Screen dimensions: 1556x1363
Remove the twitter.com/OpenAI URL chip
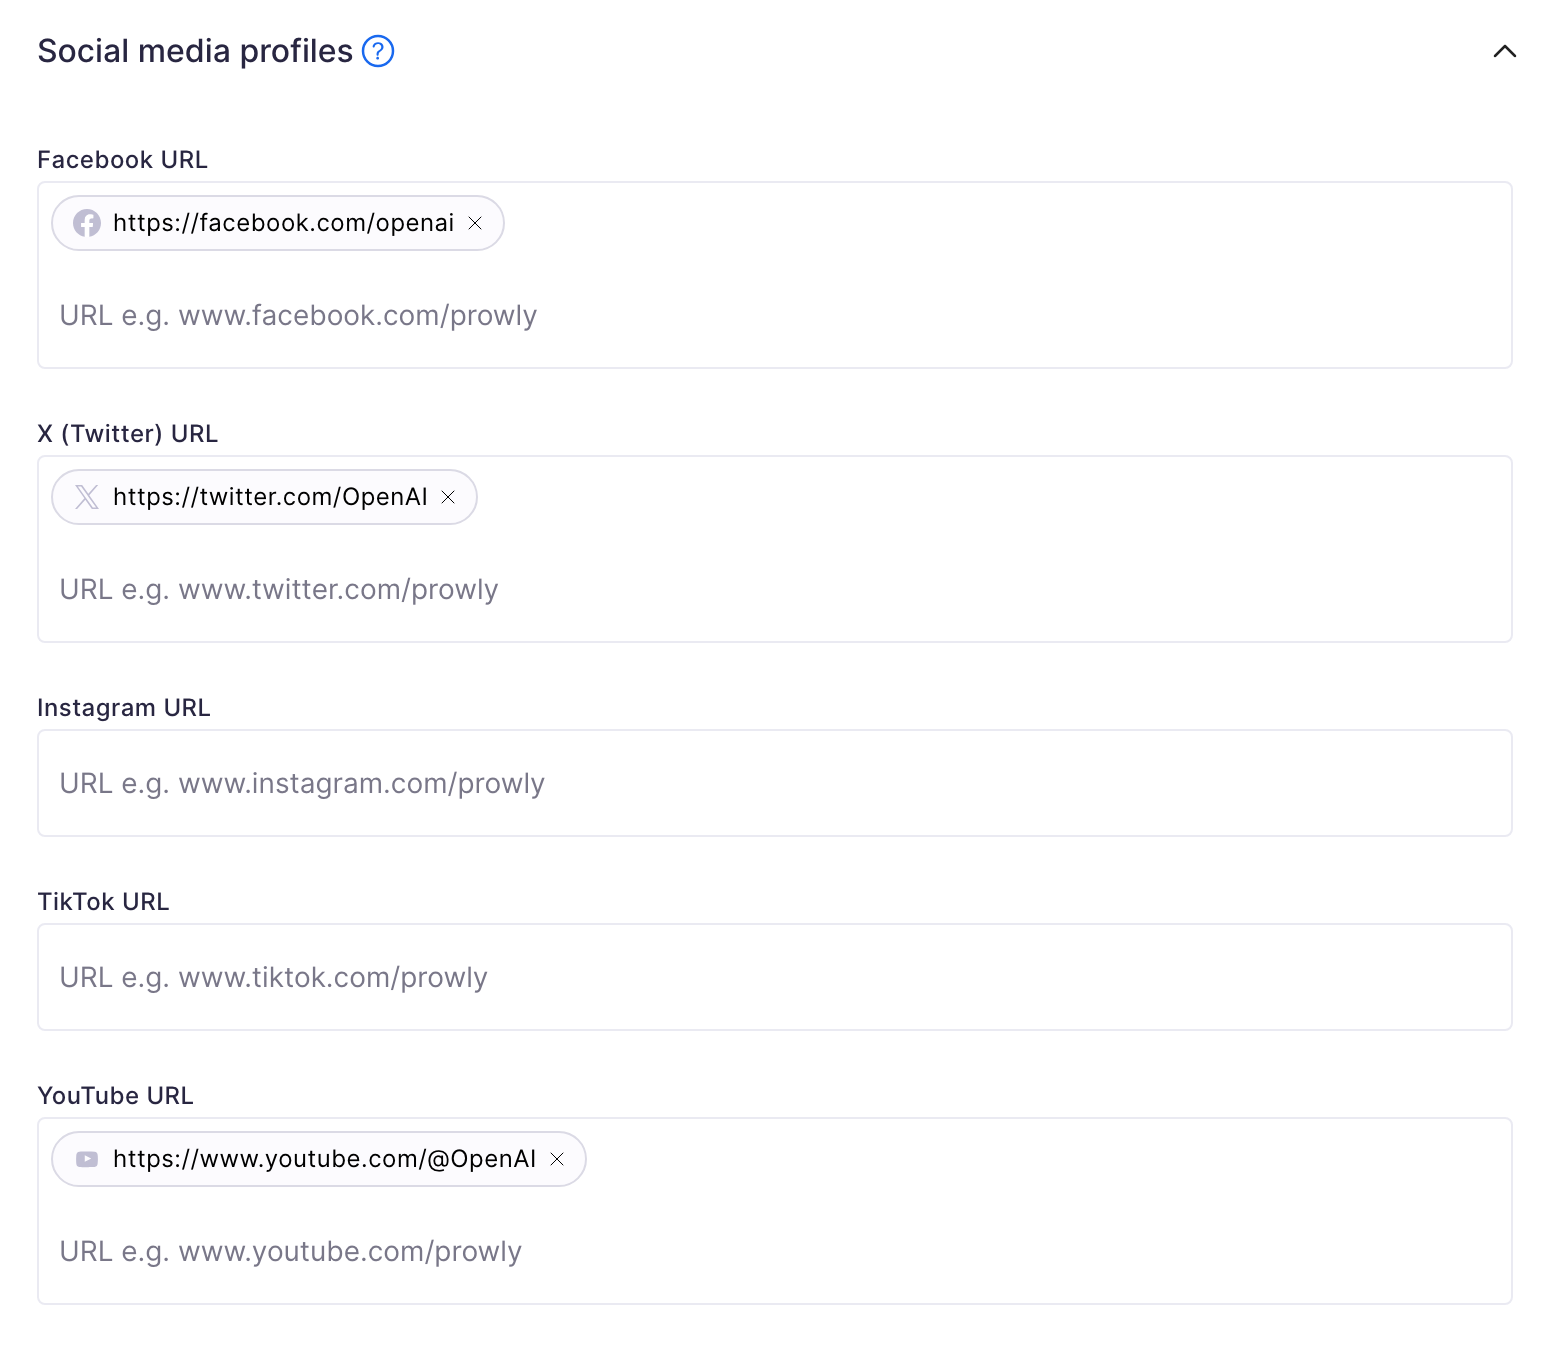(x=448, y=497)
